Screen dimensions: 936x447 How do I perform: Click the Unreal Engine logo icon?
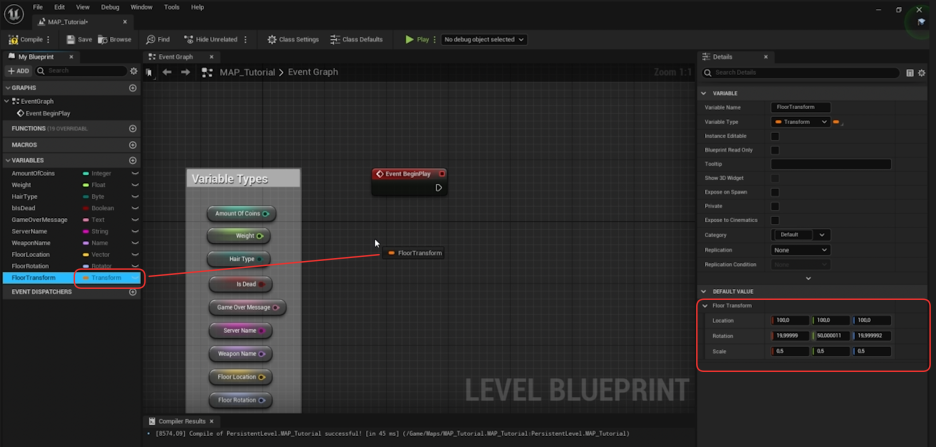[12, 13]
